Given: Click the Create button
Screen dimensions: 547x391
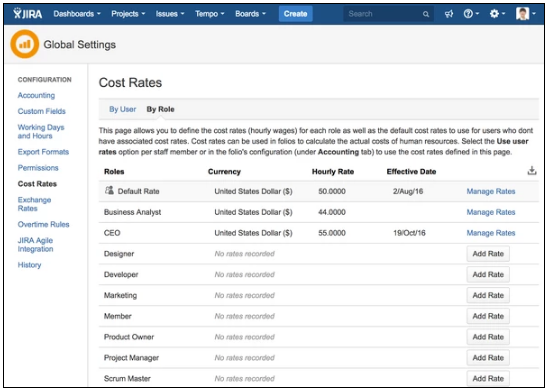Looking at the screenshot, I should (x=295, y=14).
